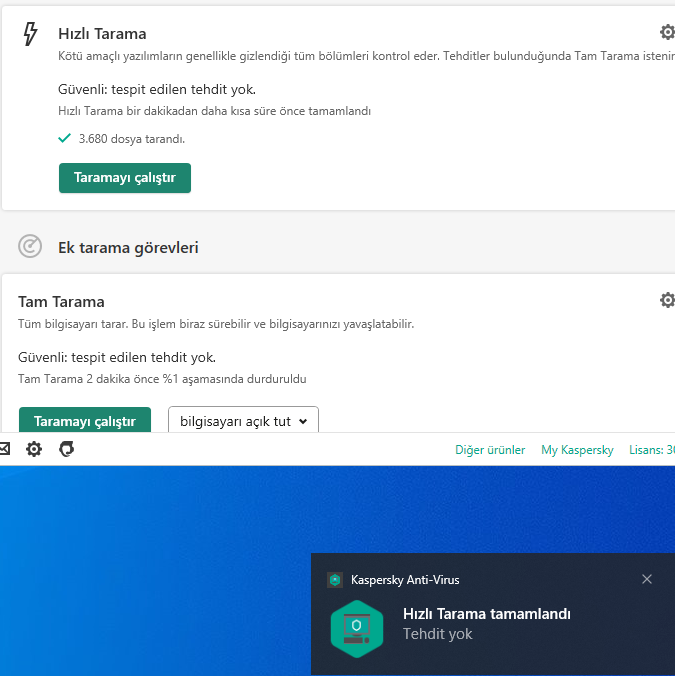The image size is (675, 676).
Task: Run the Hızlı Tarama scan
Action: 125,178
